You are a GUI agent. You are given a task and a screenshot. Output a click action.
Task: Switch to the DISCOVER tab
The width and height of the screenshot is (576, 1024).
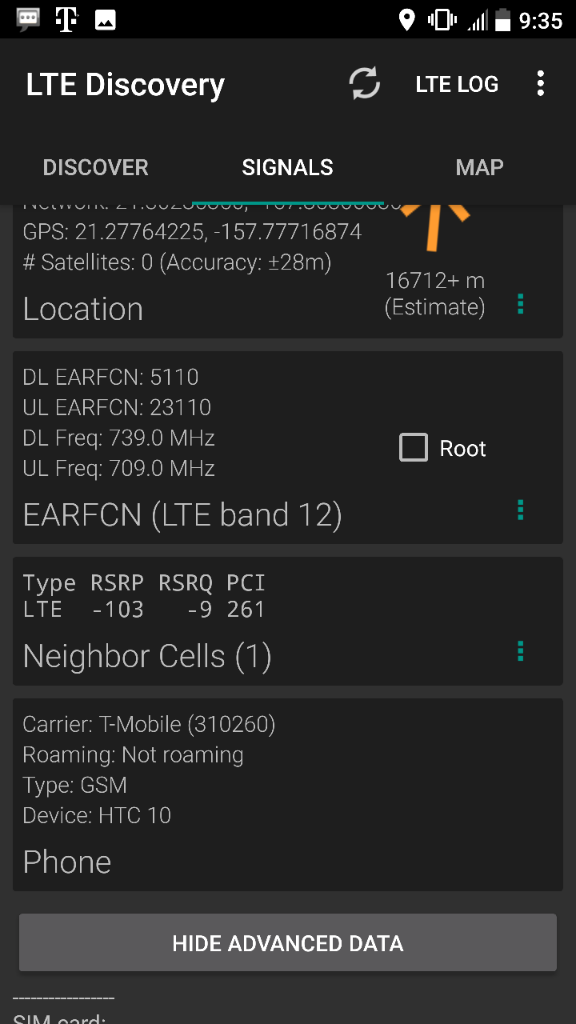[x=95, y=167]
